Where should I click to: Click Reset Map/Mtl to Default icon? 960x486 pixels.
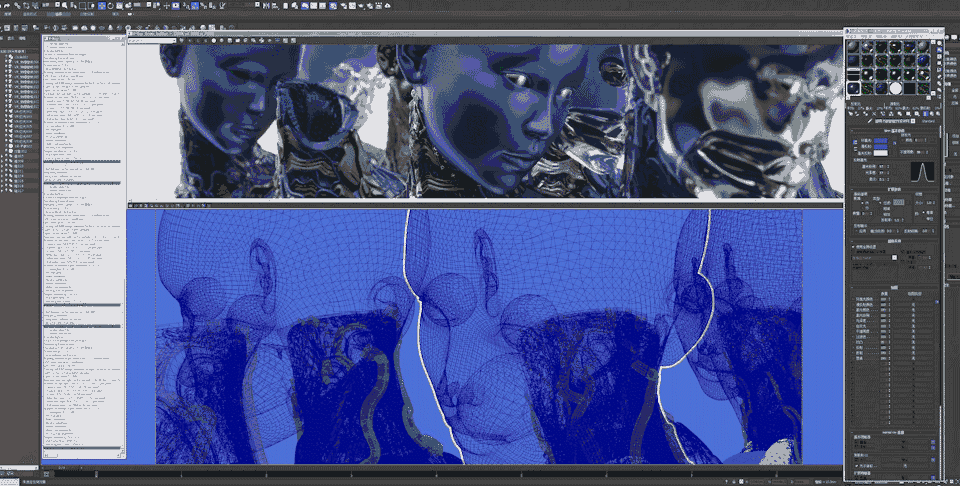tap(873, 114)
